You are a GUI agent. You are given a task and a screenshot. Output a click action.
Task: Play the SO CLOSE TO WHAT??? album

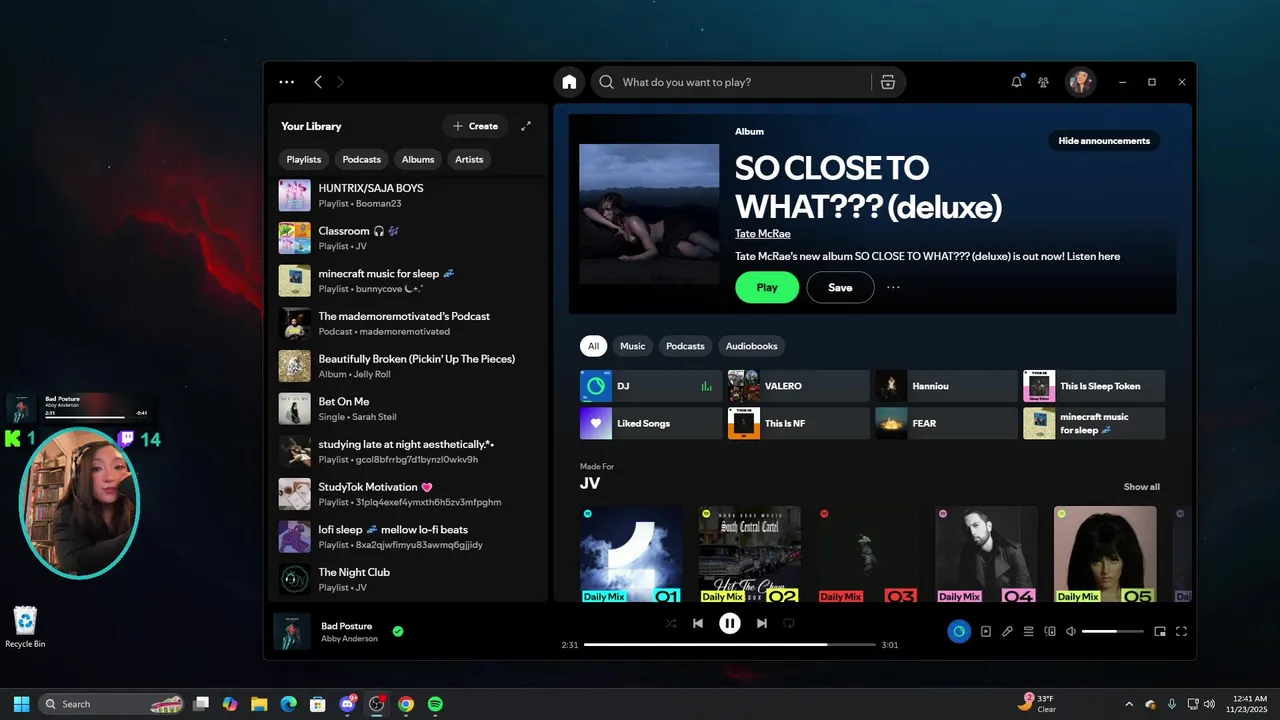pos(767,287)
